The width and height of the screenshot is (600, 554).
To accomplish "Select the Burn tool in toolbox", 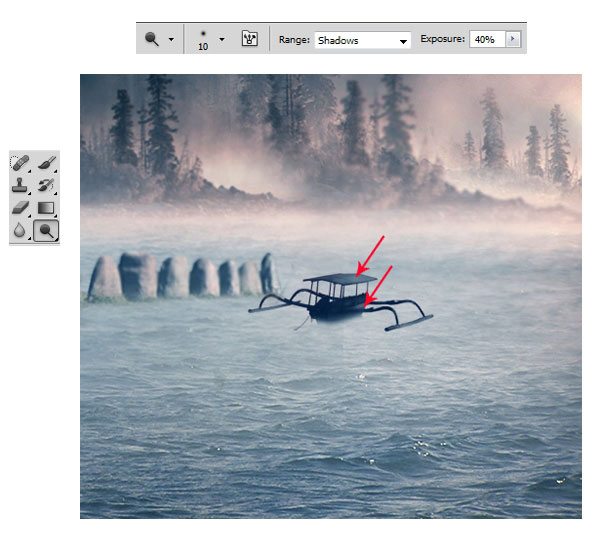I will (x=46, y=231).
